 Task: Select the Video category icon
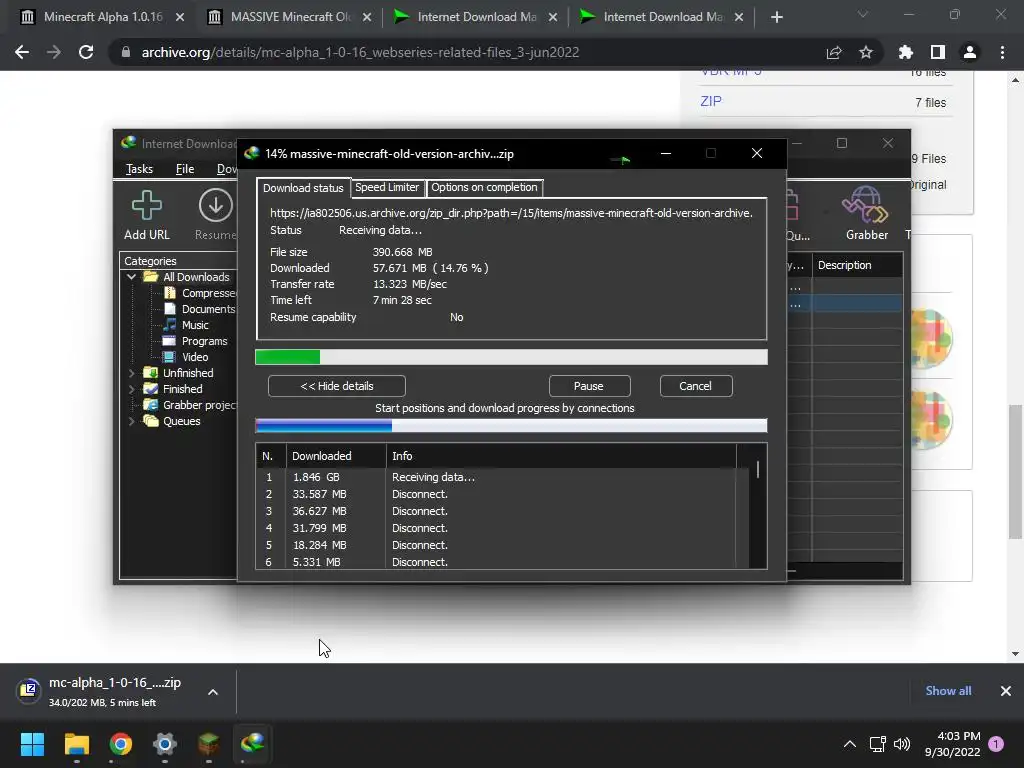click(170, 357)
